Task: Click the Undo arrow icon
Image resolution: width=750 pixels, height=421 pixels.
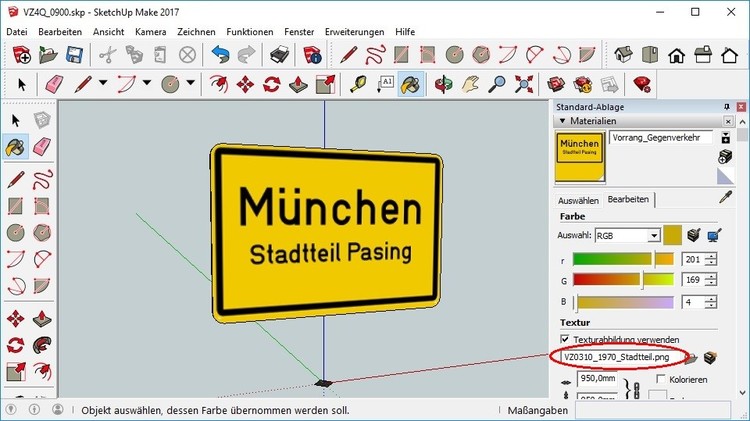Action: tap(220, 55)
